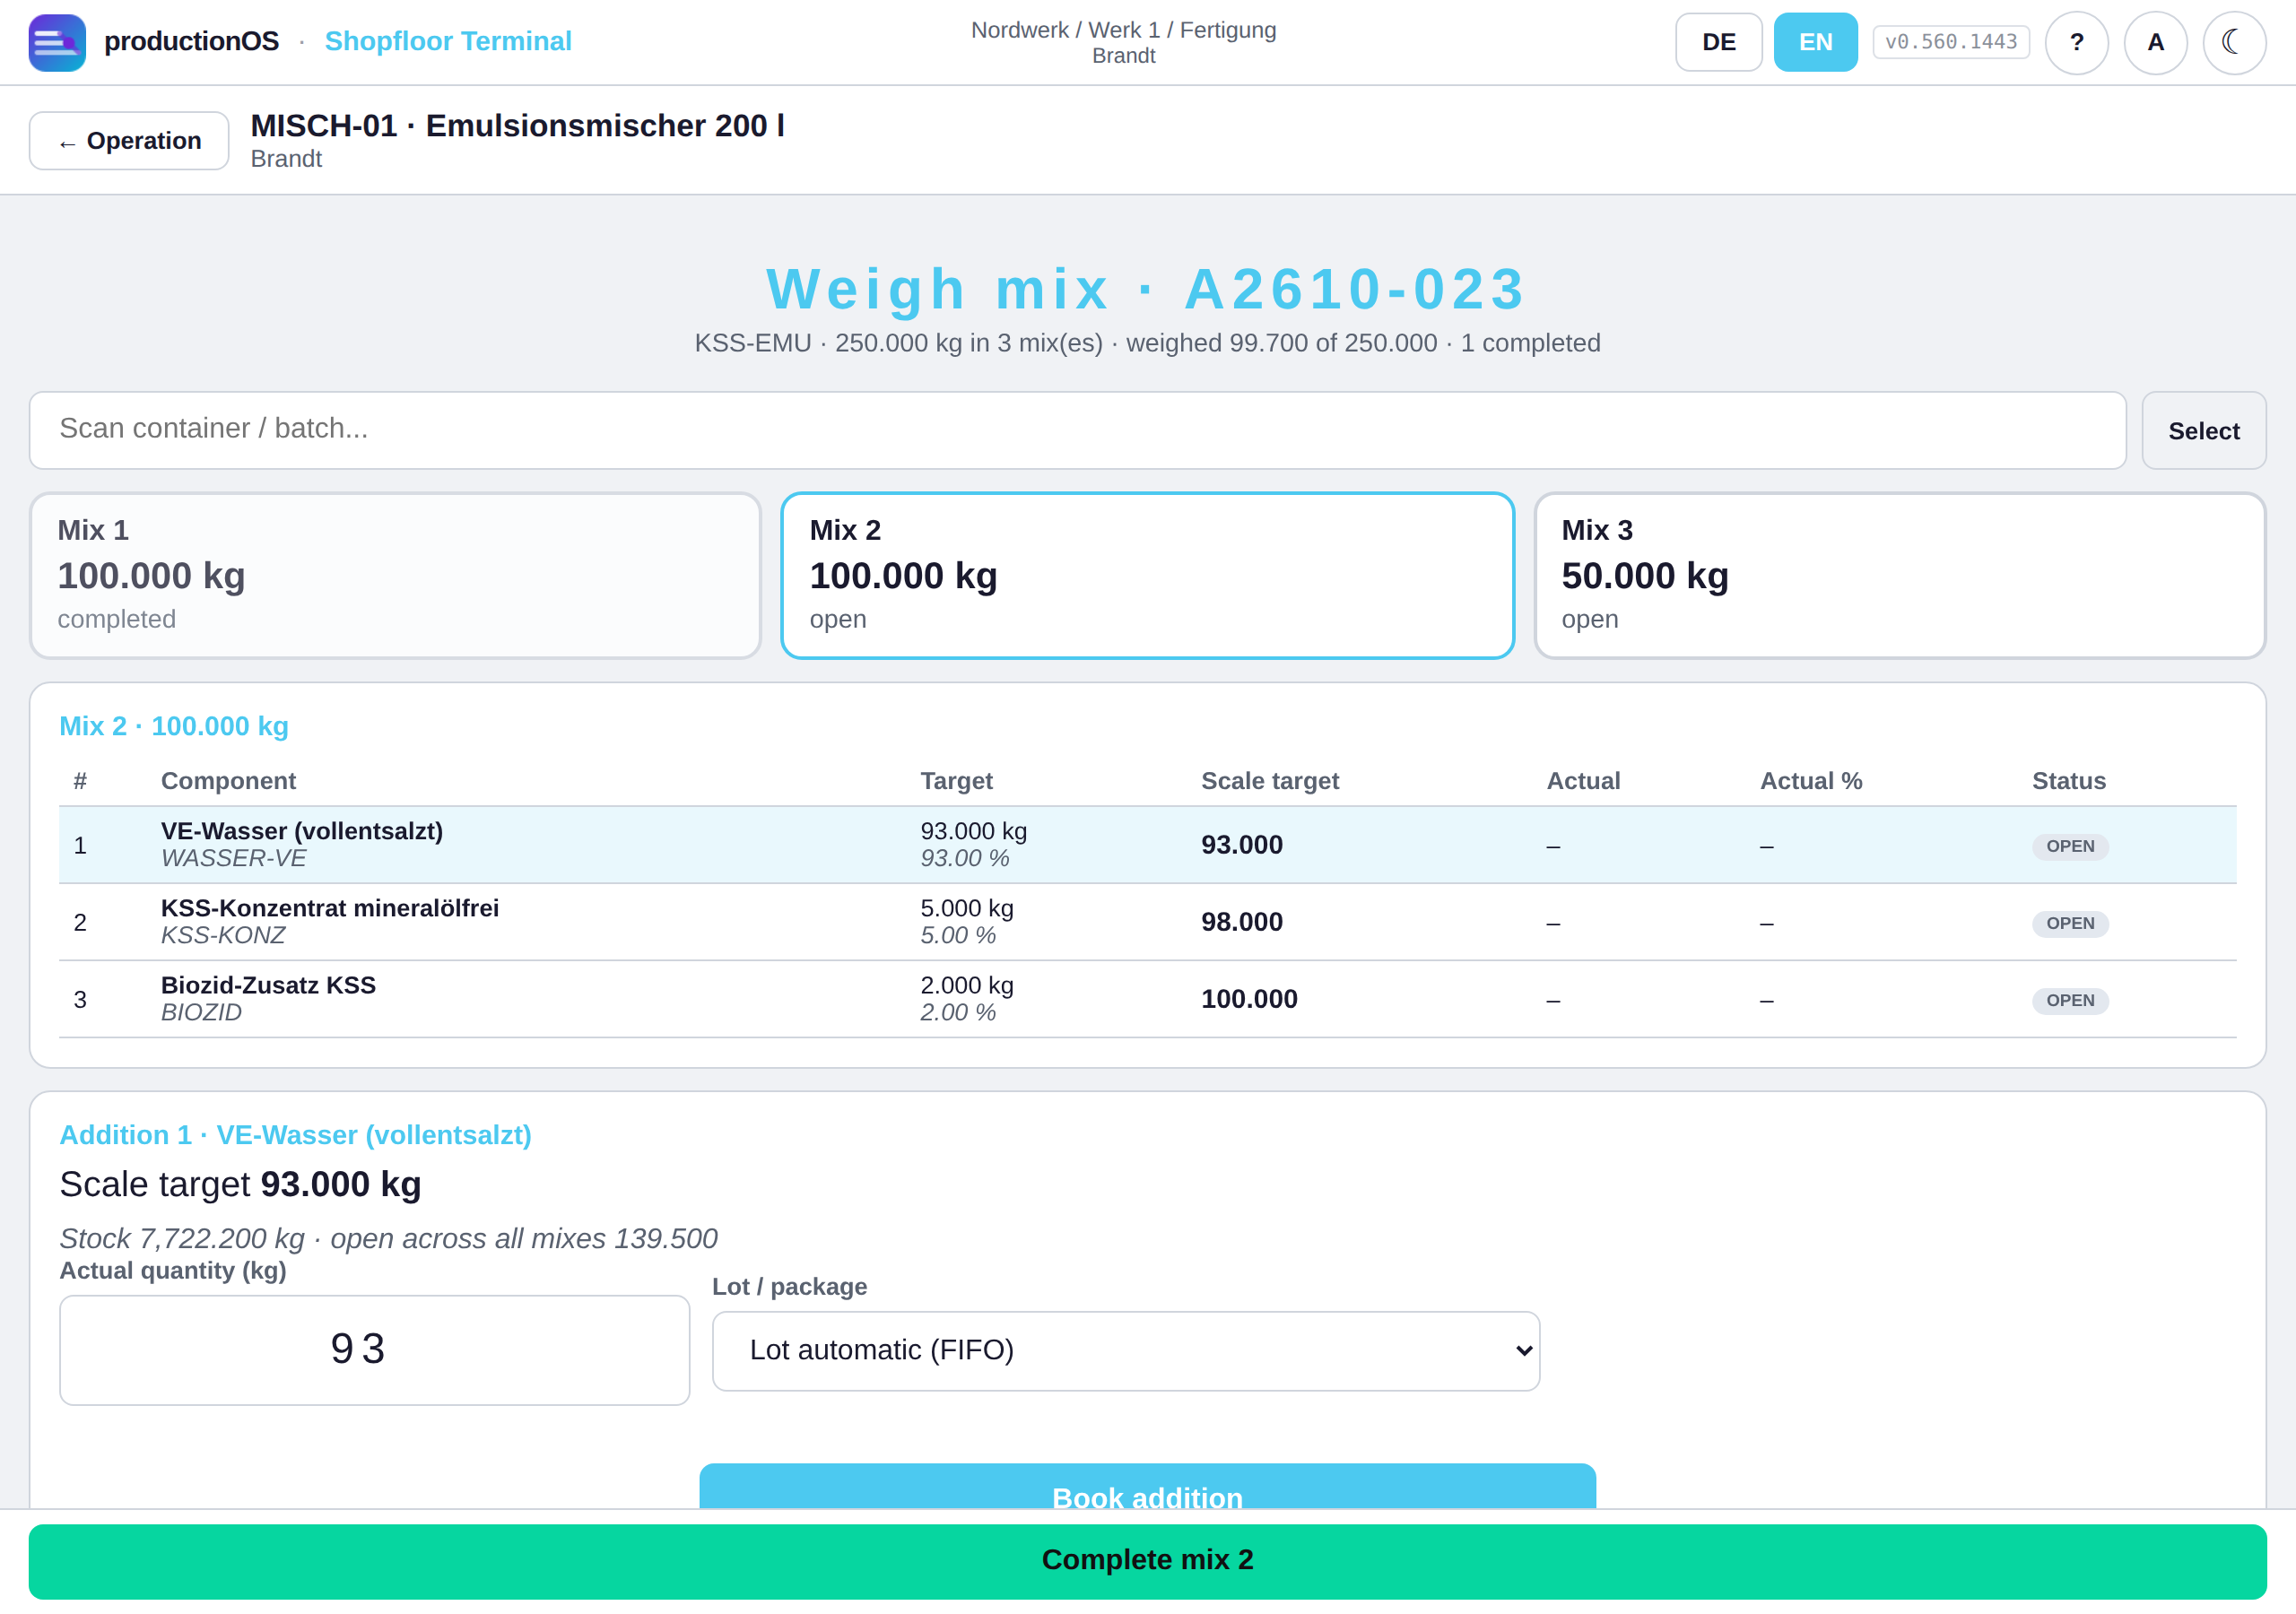Select the Mix 1 completed card
The image size is (2296, 1614).
pyautogui.click(x=395, y=575)
